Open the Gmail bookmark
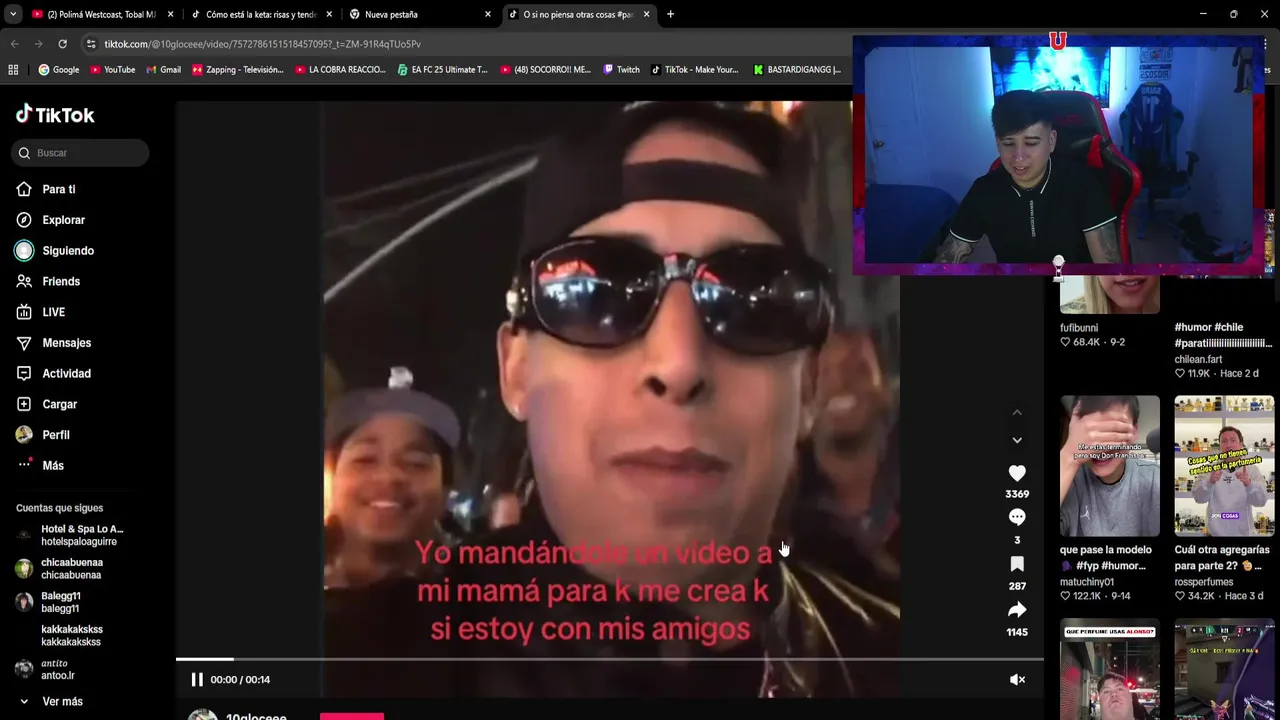The image size is (1280, 720). 163,70
